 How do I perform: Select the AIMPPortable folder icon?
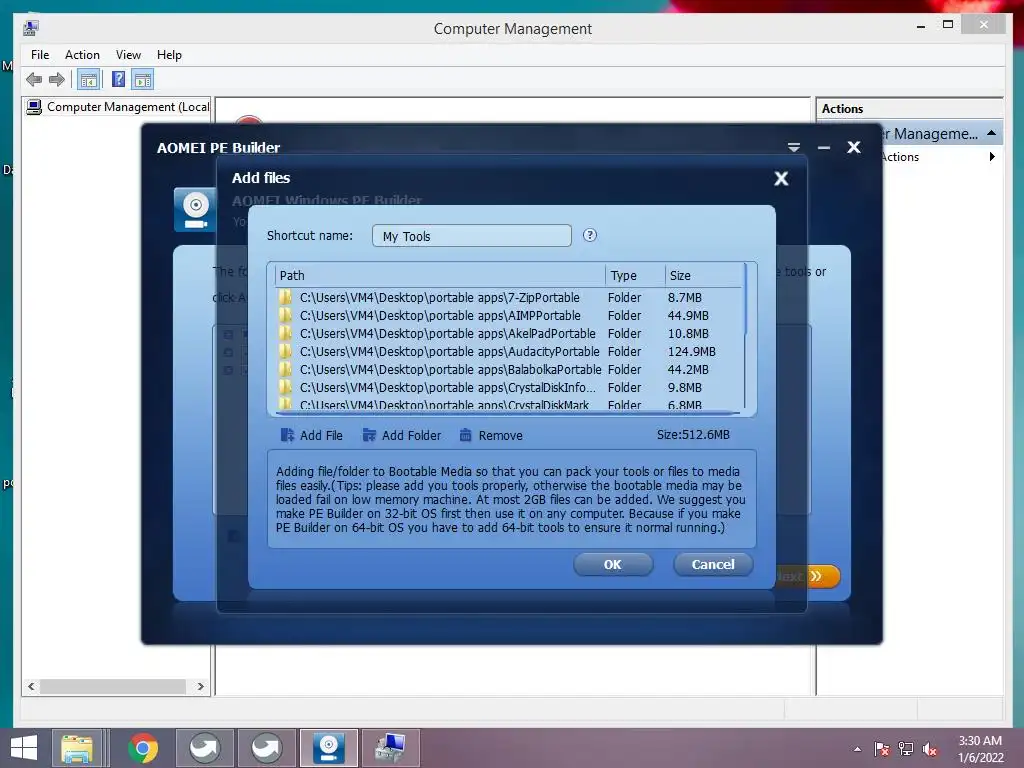click(285, 315)
